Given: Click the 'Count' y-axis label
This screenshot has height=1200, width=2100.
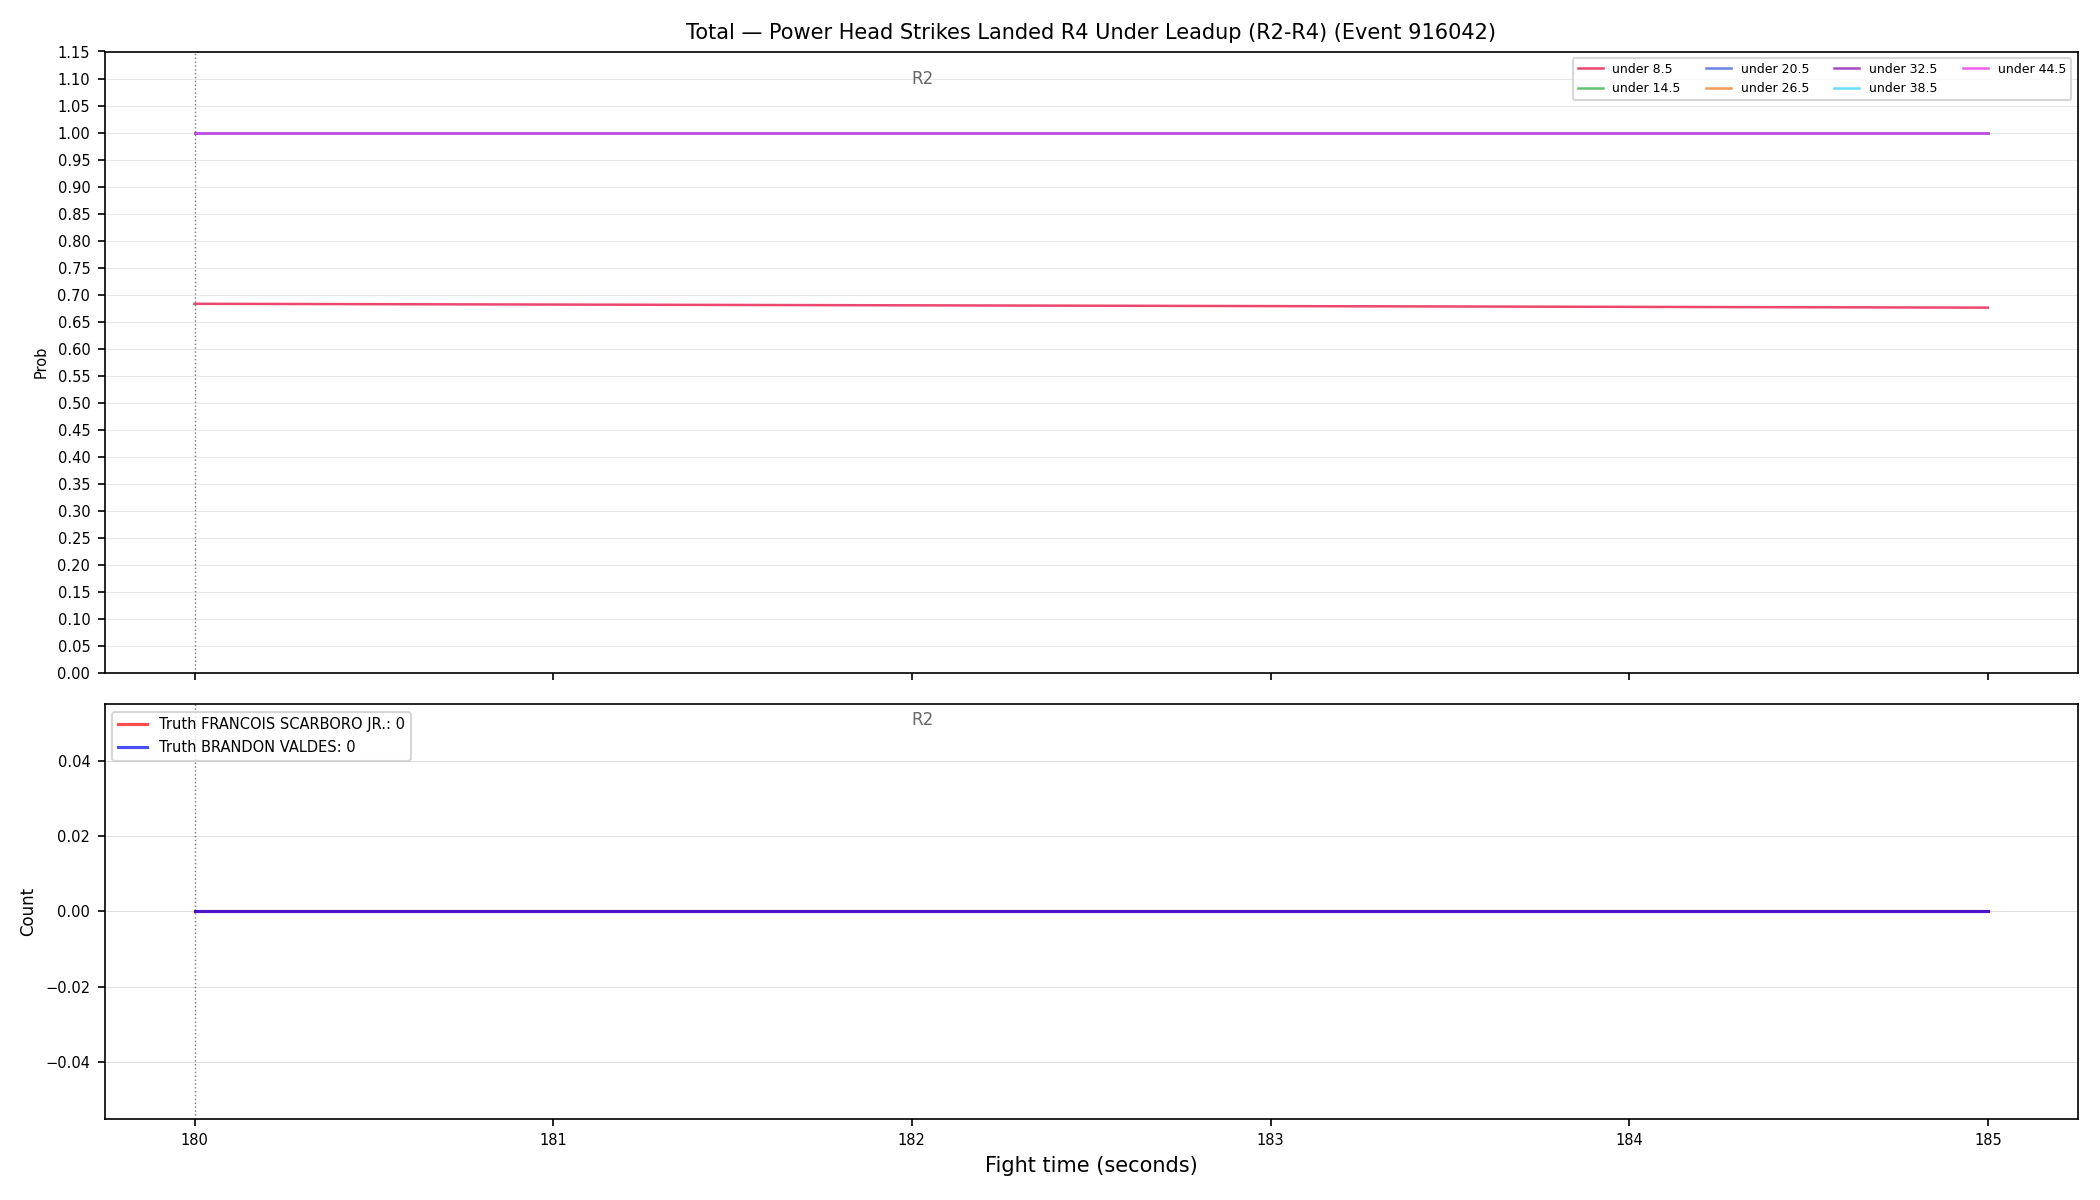Looking at the screenshot, I should point(27,912).
